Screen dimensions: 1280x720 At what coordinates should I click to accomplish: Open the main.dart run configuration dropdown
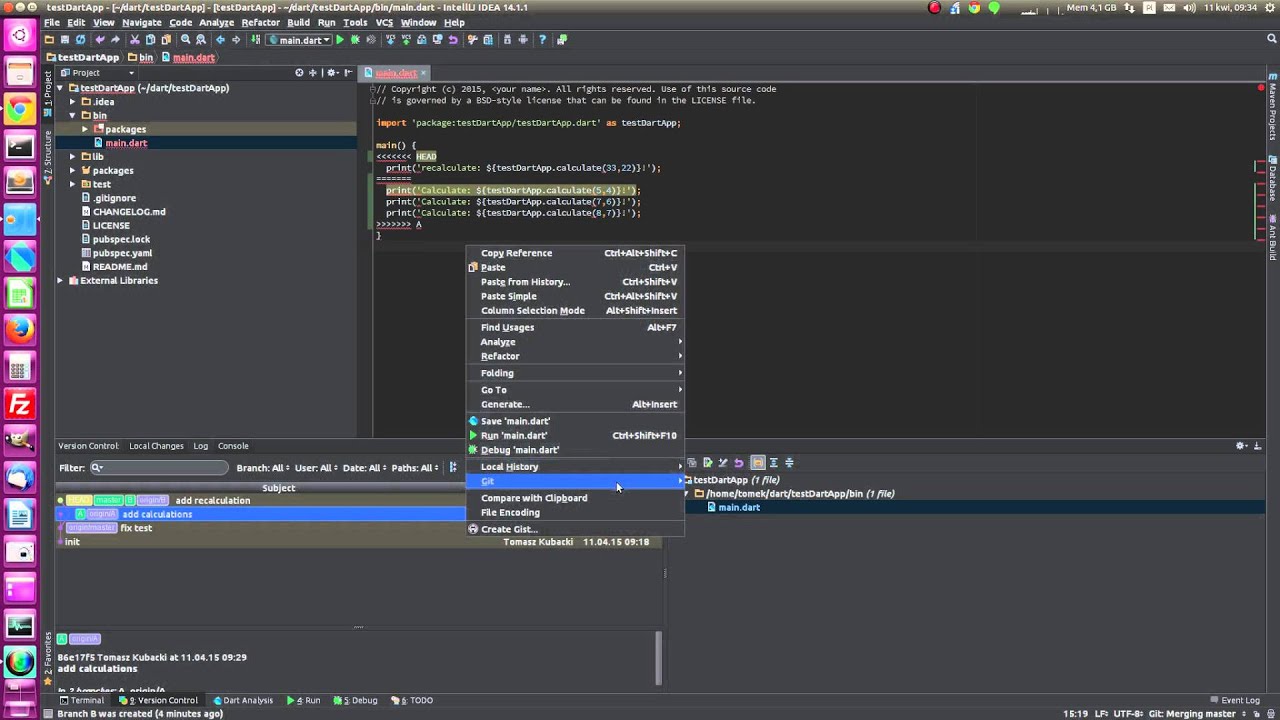pyautogui.click(x=298, y=40)
